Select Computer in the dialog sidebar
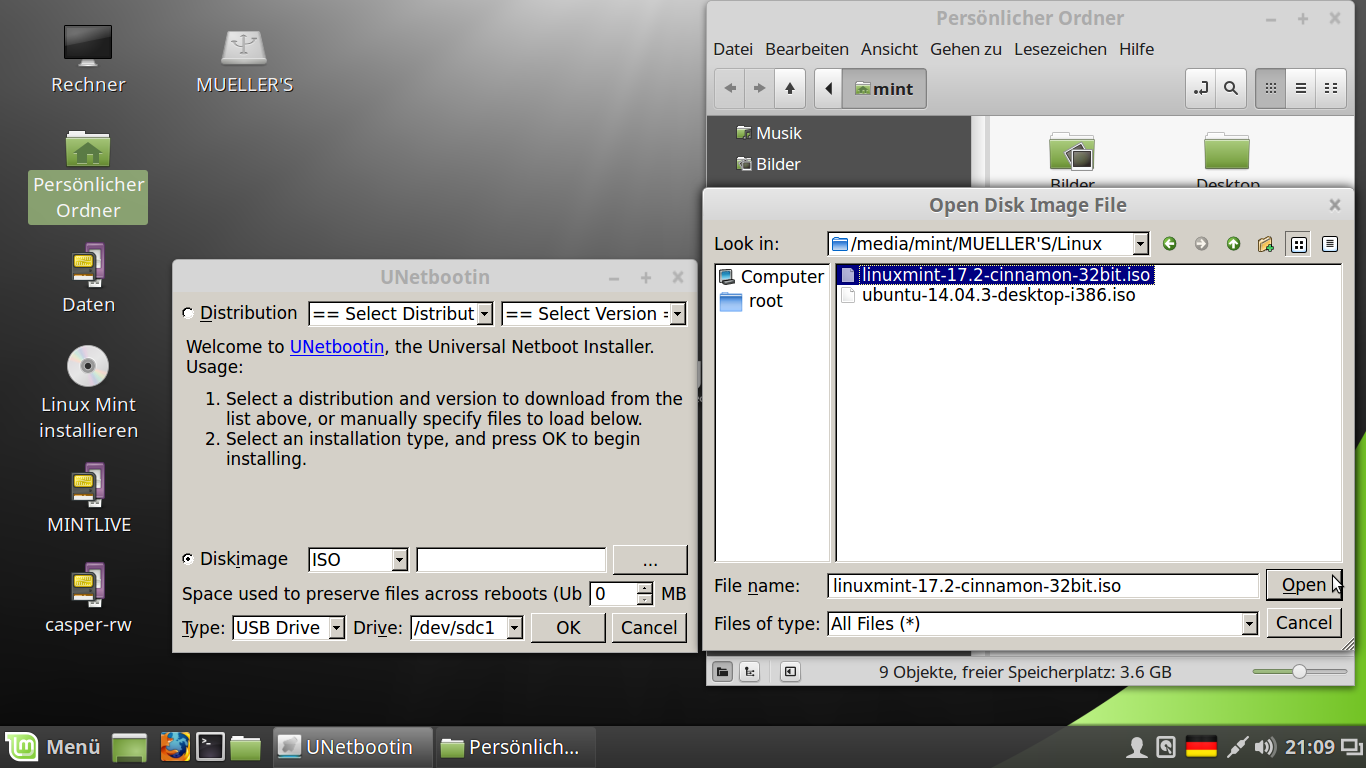The width and height of the screenshot is (1366, 768). point(771,277)
